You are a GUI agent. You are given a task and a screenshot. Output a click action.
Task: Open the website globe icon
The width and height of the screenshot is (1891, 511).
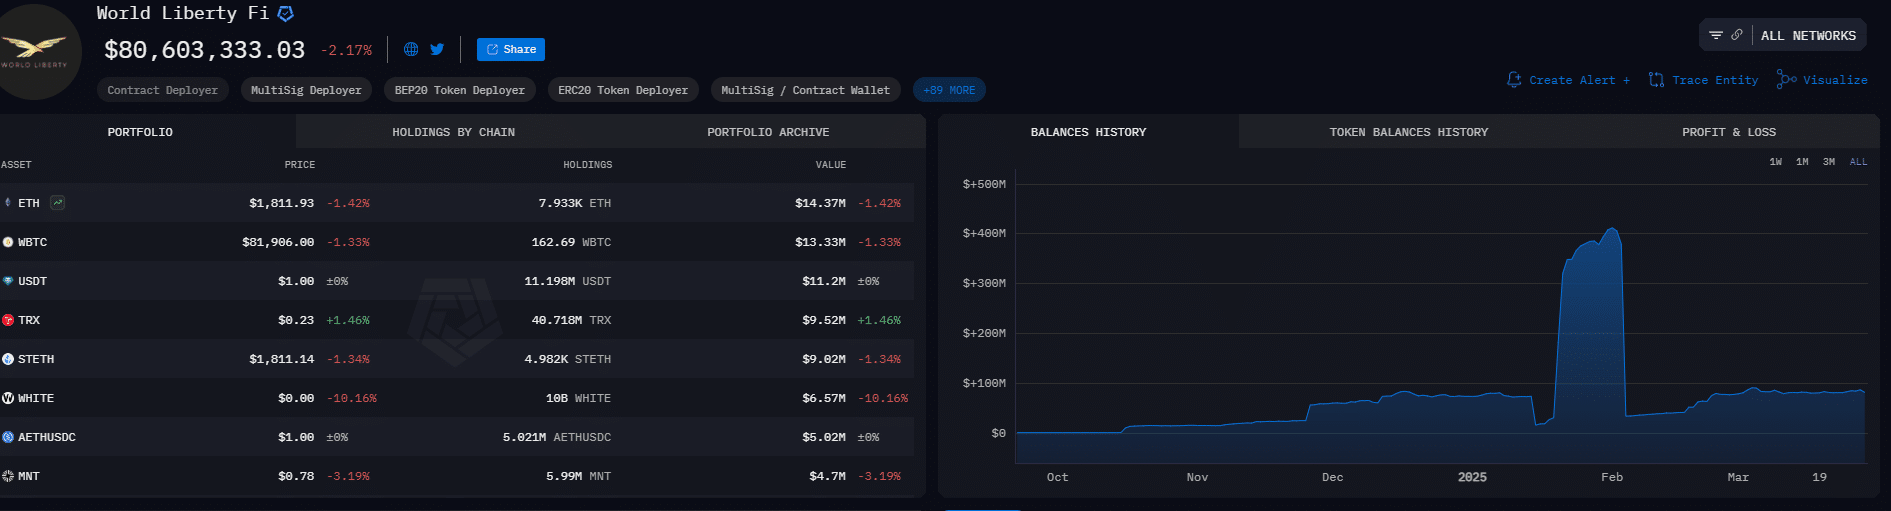tap(411, 49)
